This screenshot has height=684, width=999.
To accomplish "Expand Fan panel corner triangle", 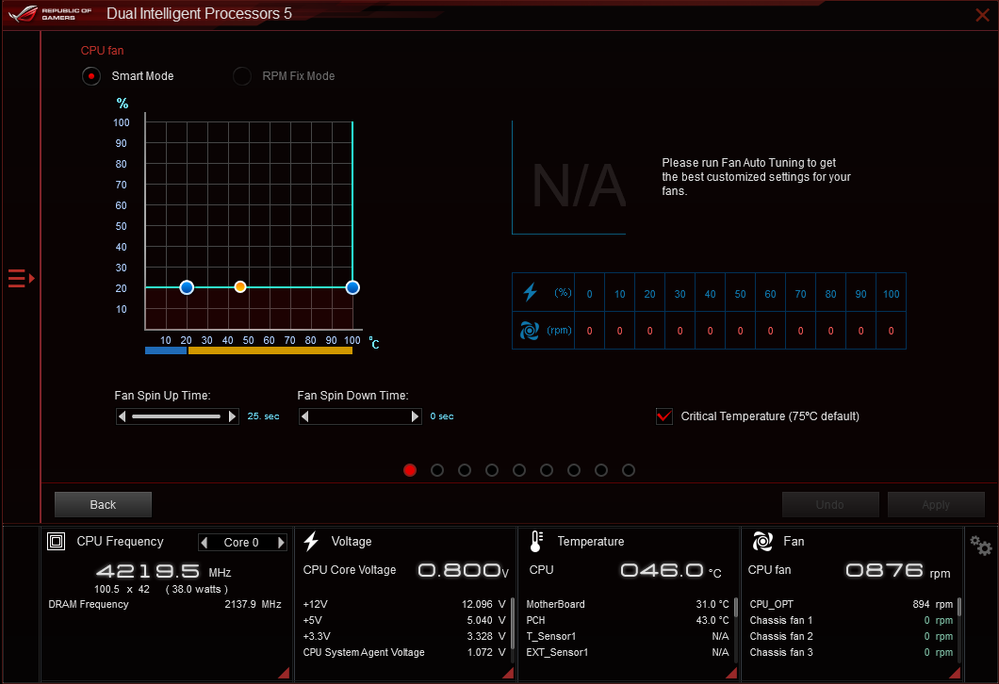I will click(x=955, y=673).
